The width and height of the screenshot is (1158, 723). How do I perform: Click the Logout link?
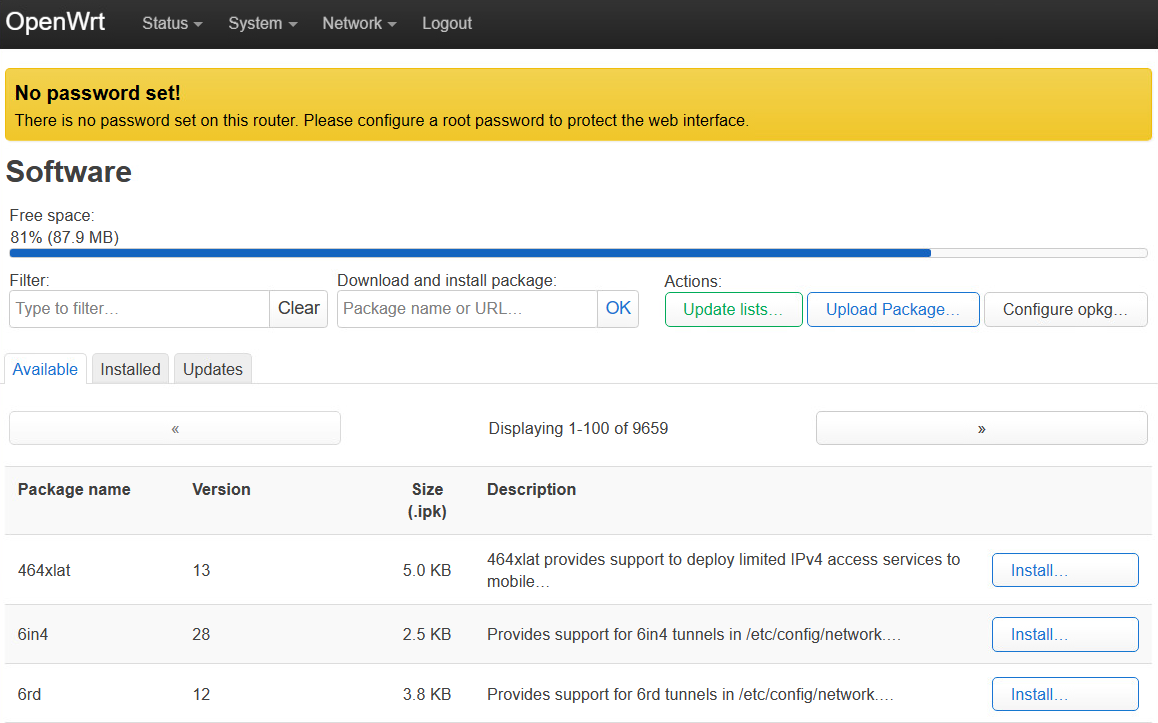[447, 23]
